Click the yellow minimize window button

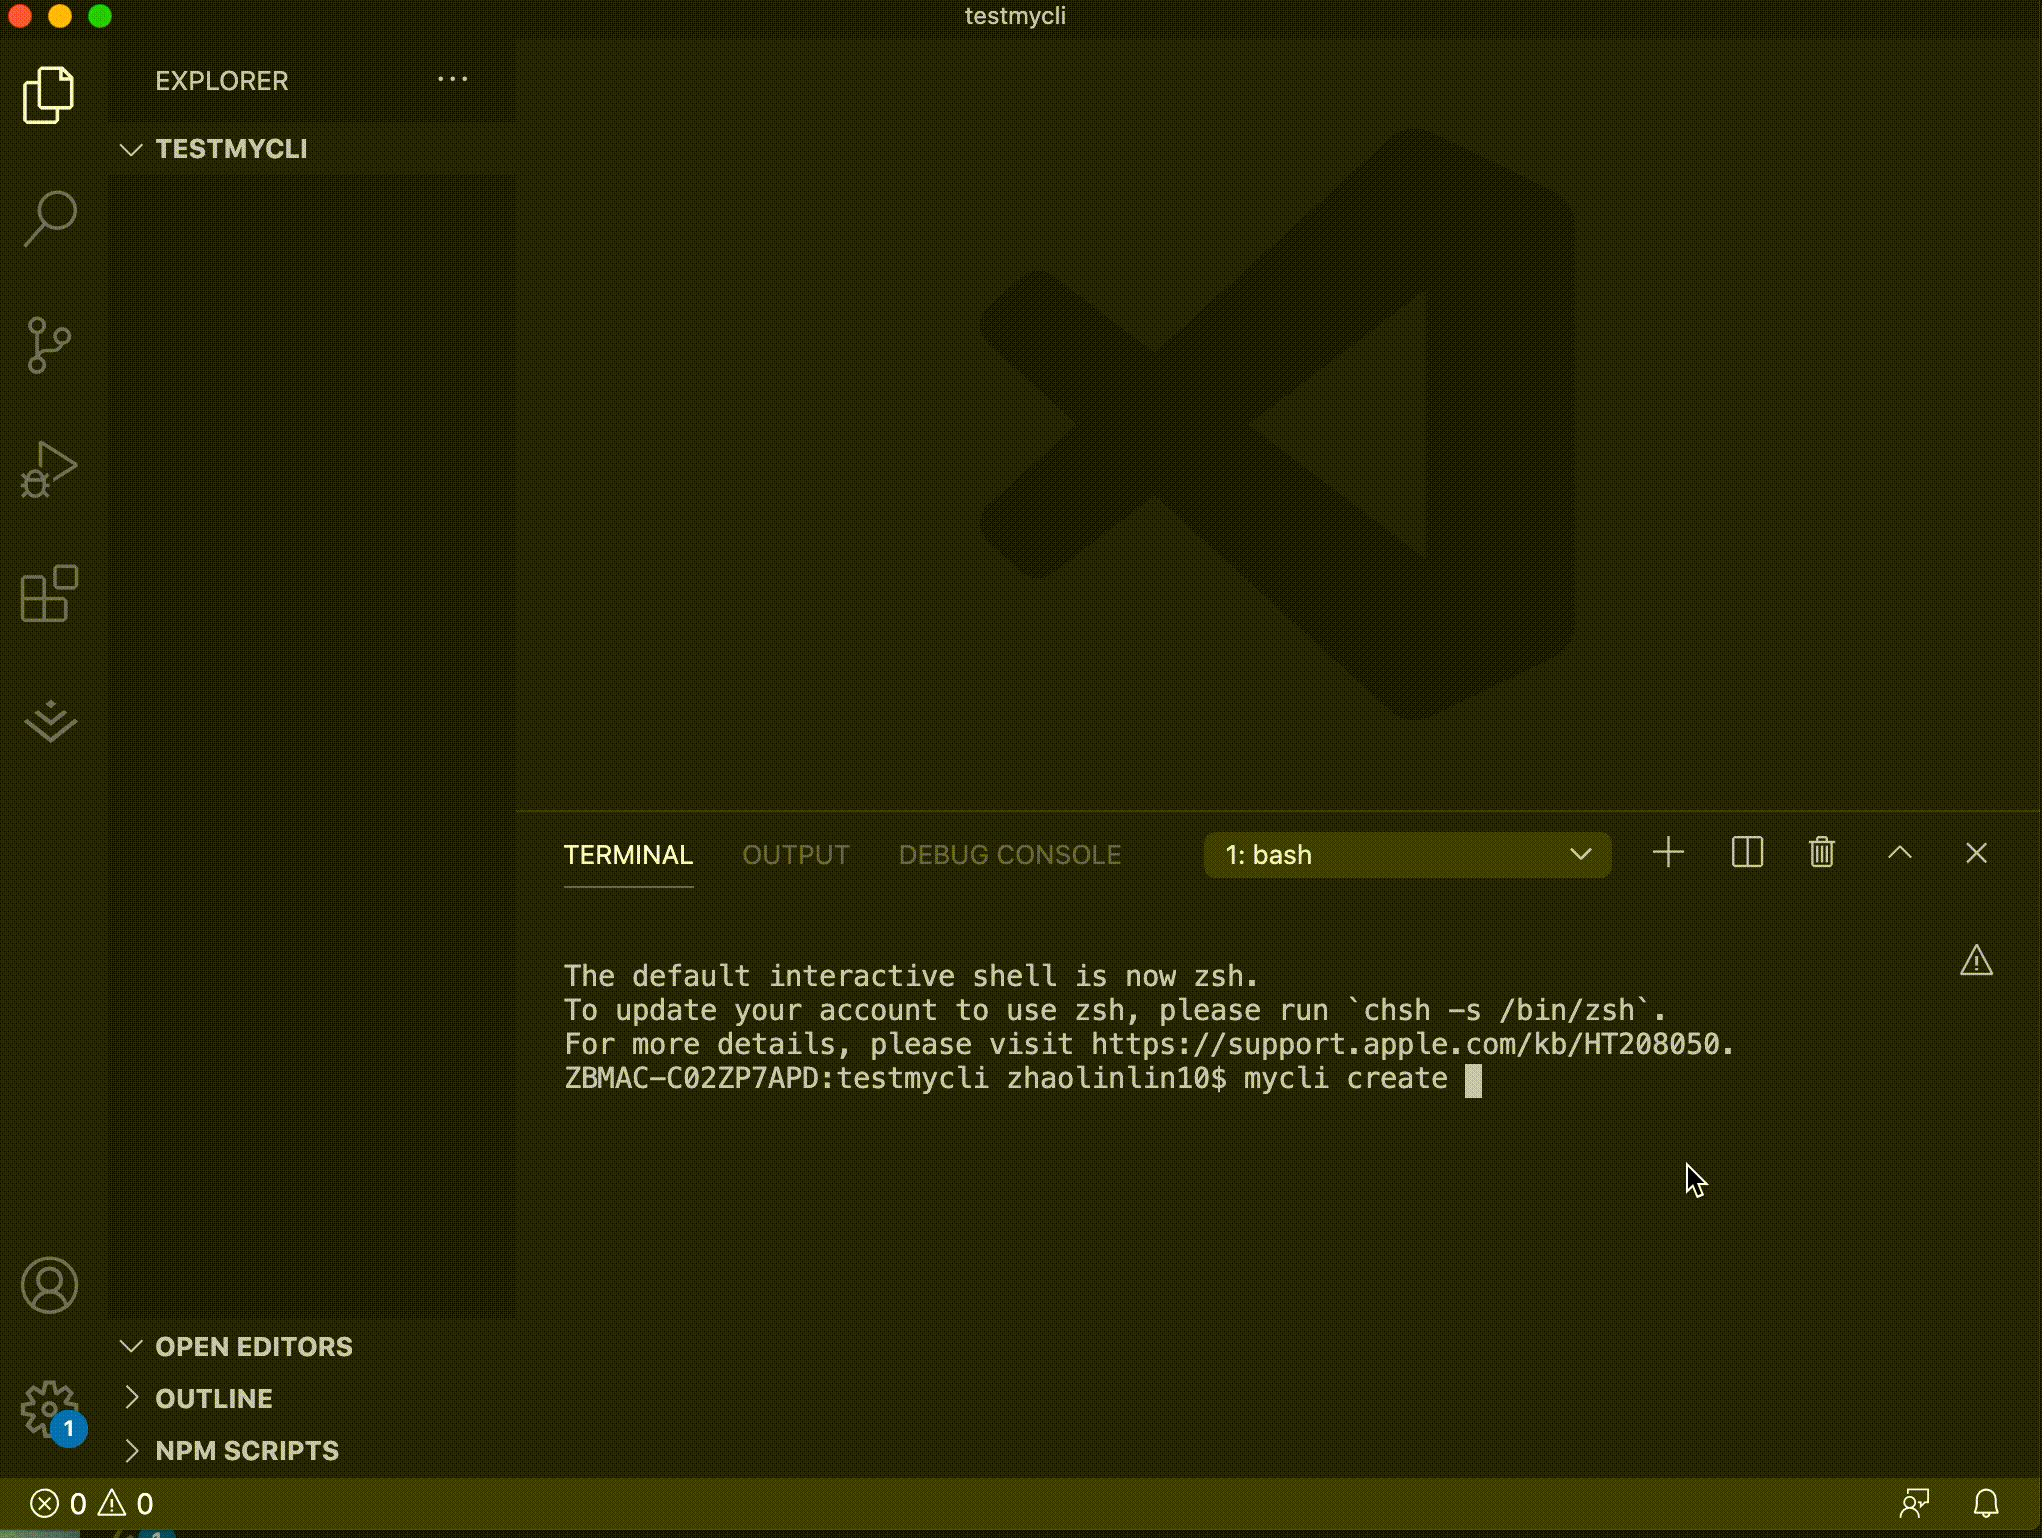pos(60,16)
